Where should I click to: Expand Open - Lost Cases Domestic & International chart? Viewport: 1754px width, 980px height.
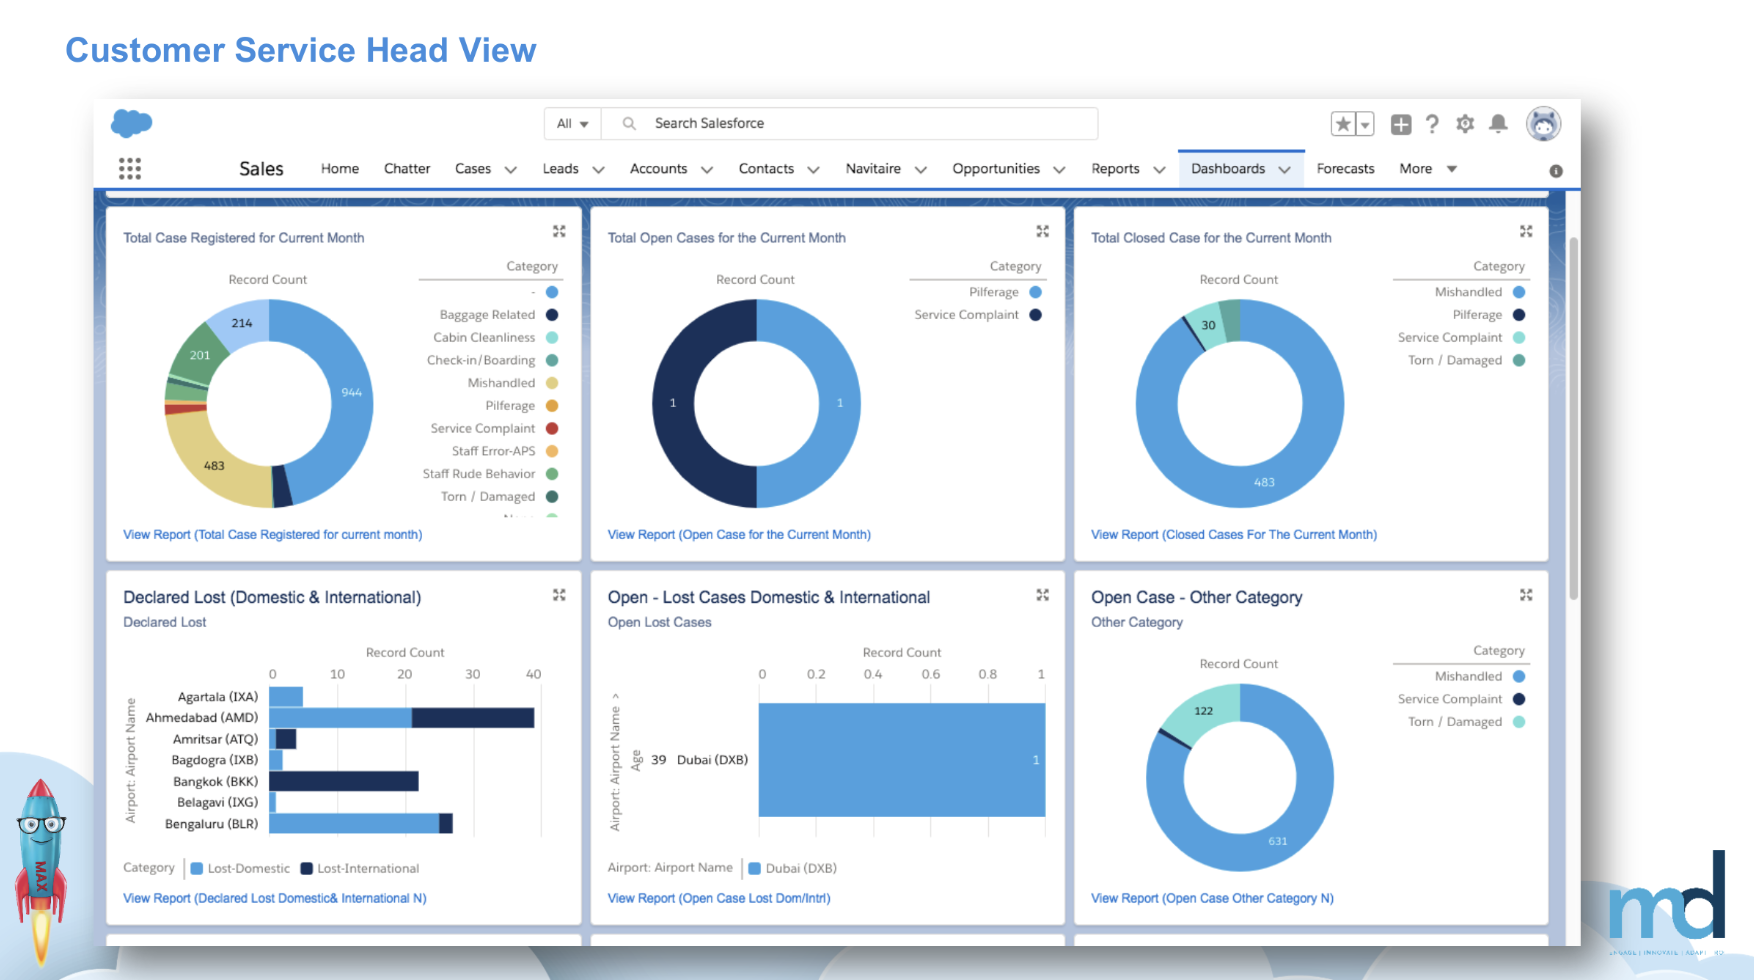pyautogui.click(x=1042, y=595)
